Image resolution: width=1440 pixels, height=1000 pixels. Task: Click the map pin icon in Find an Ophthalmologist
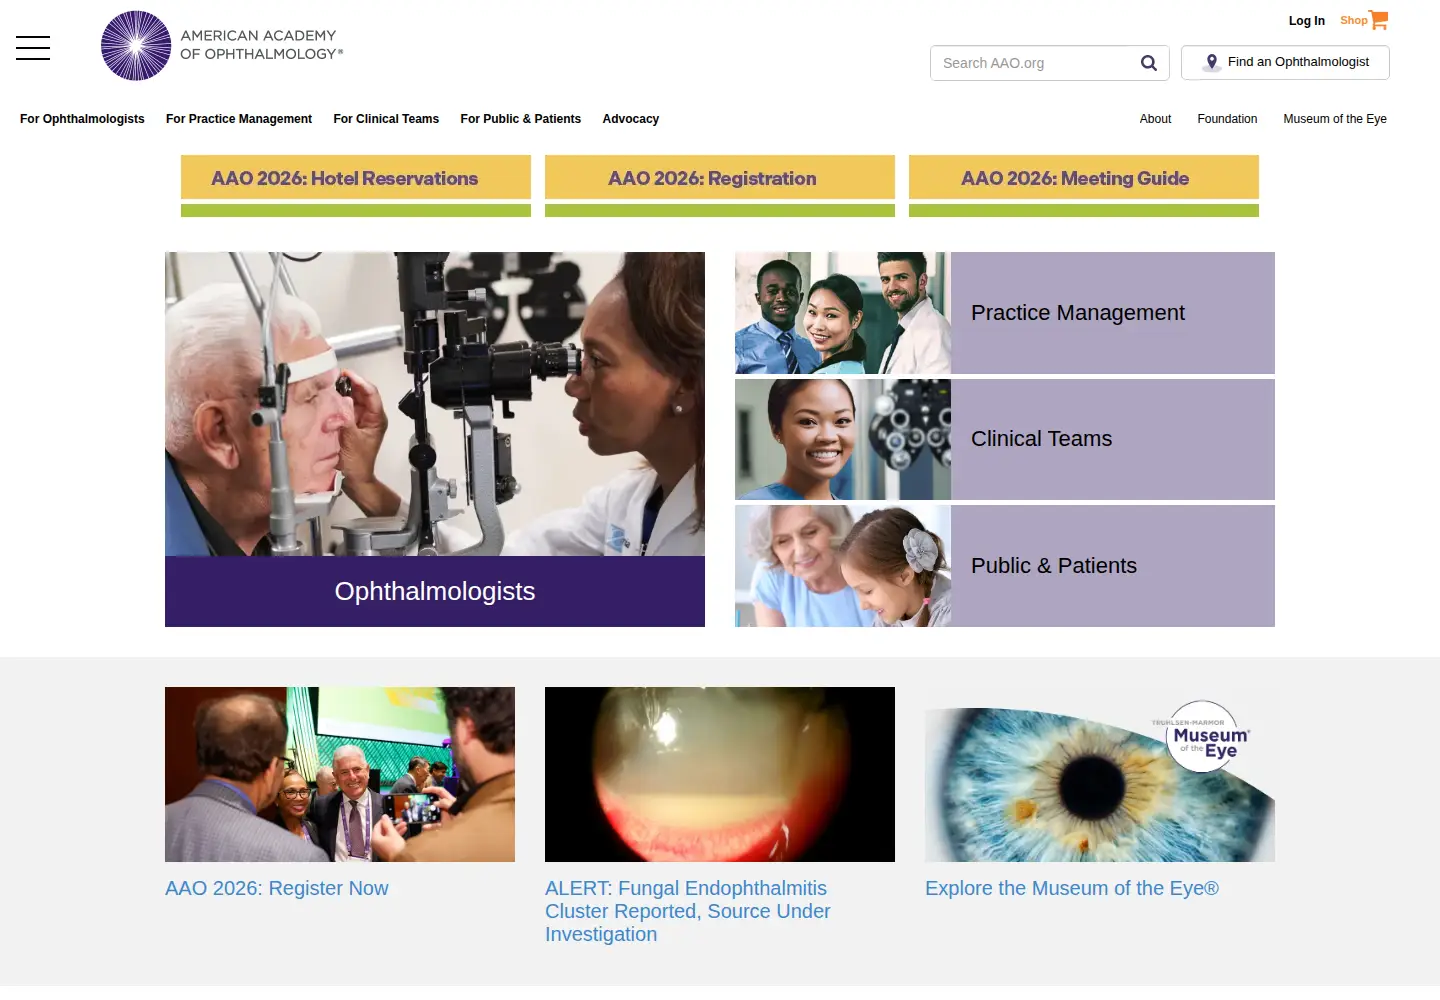(1212, 62)
